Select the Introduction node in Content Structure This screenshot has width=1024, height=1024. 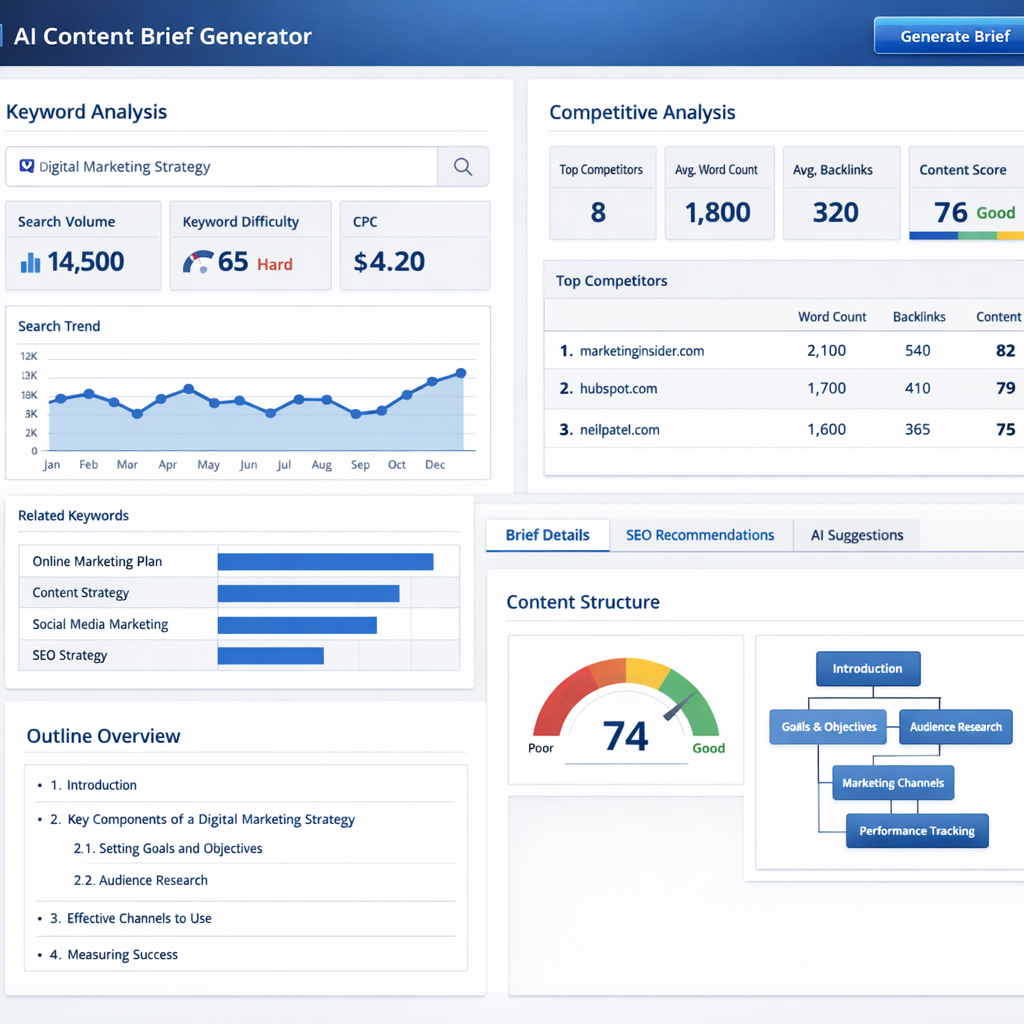867,668
